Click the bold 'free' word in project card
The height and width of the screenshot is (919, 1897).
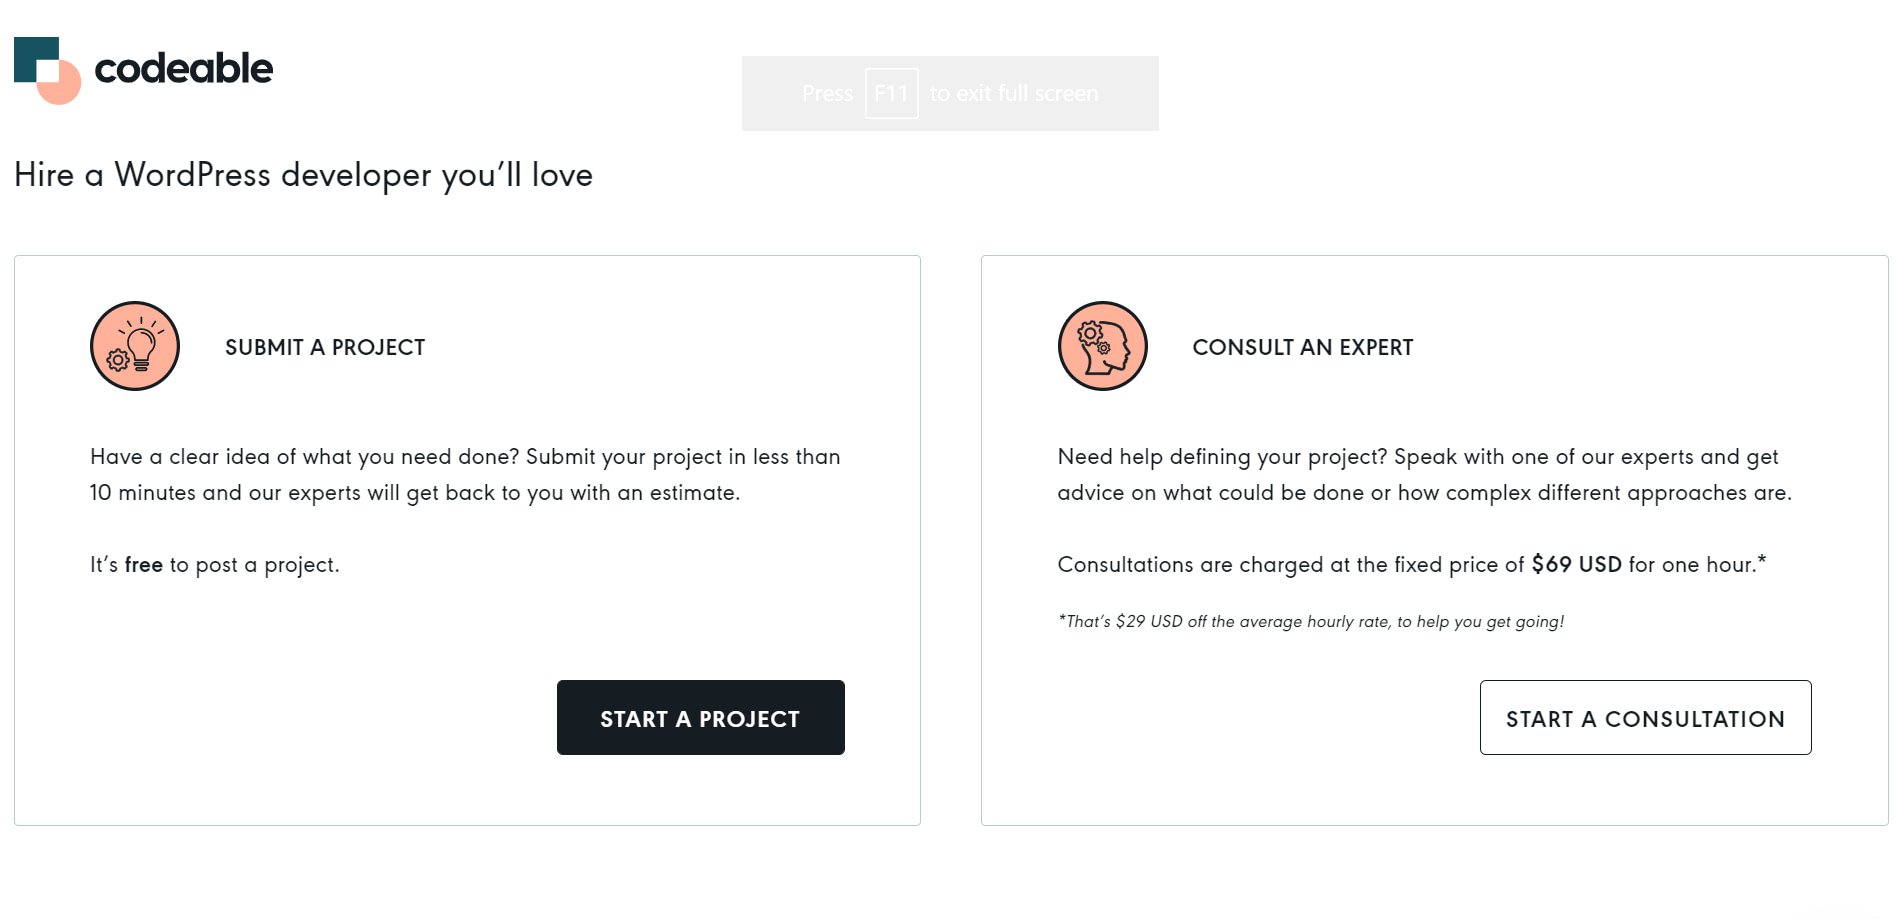[143, 564]
